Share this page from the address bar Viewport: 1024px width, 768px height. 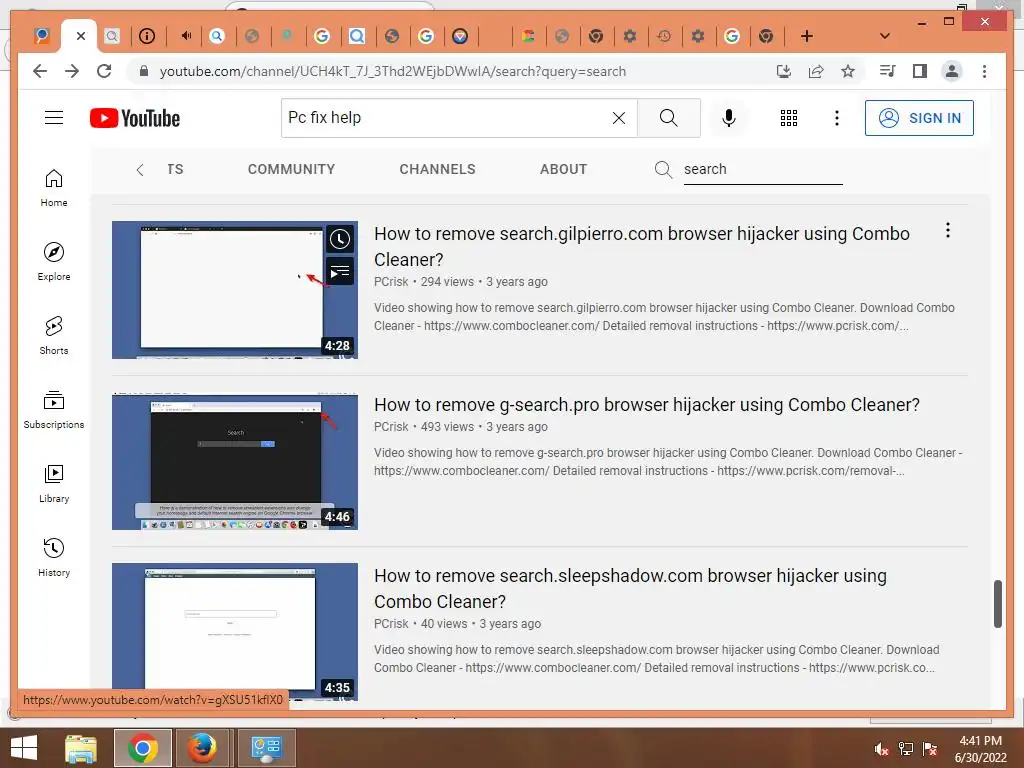(x=816, y=71)
